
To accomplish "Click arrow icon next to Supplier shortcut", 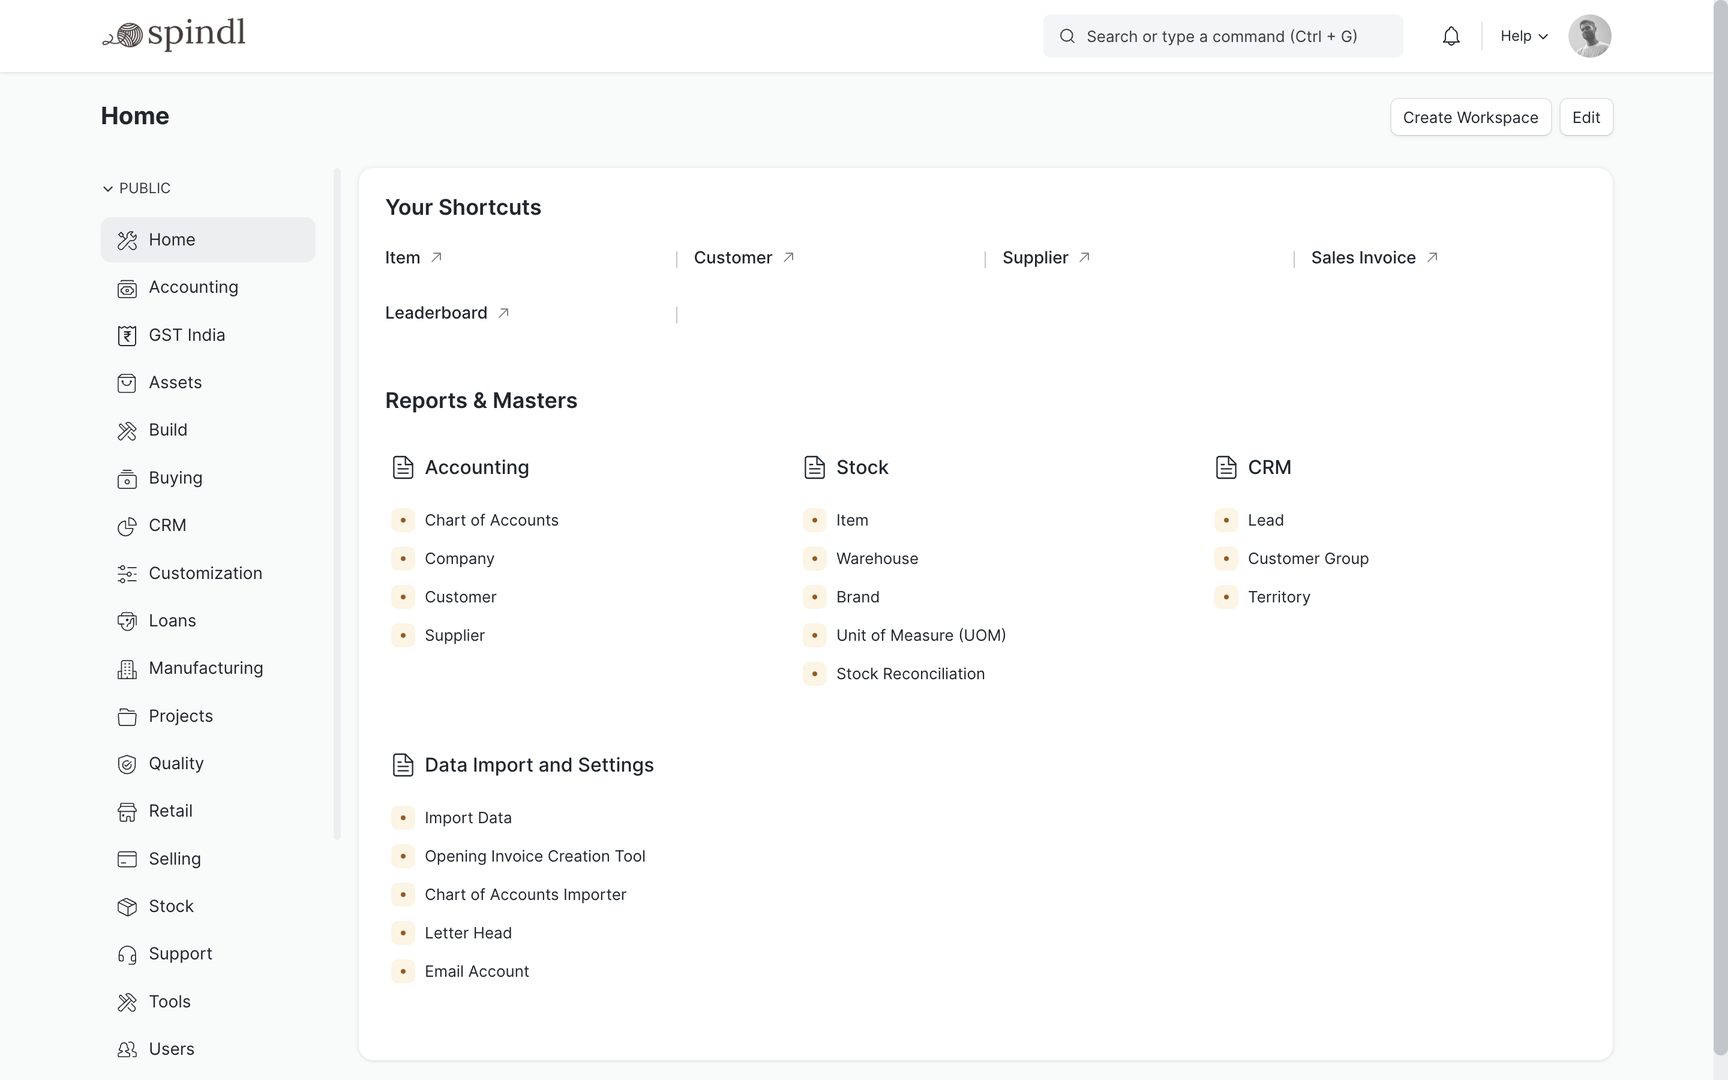I will 1084,257.
